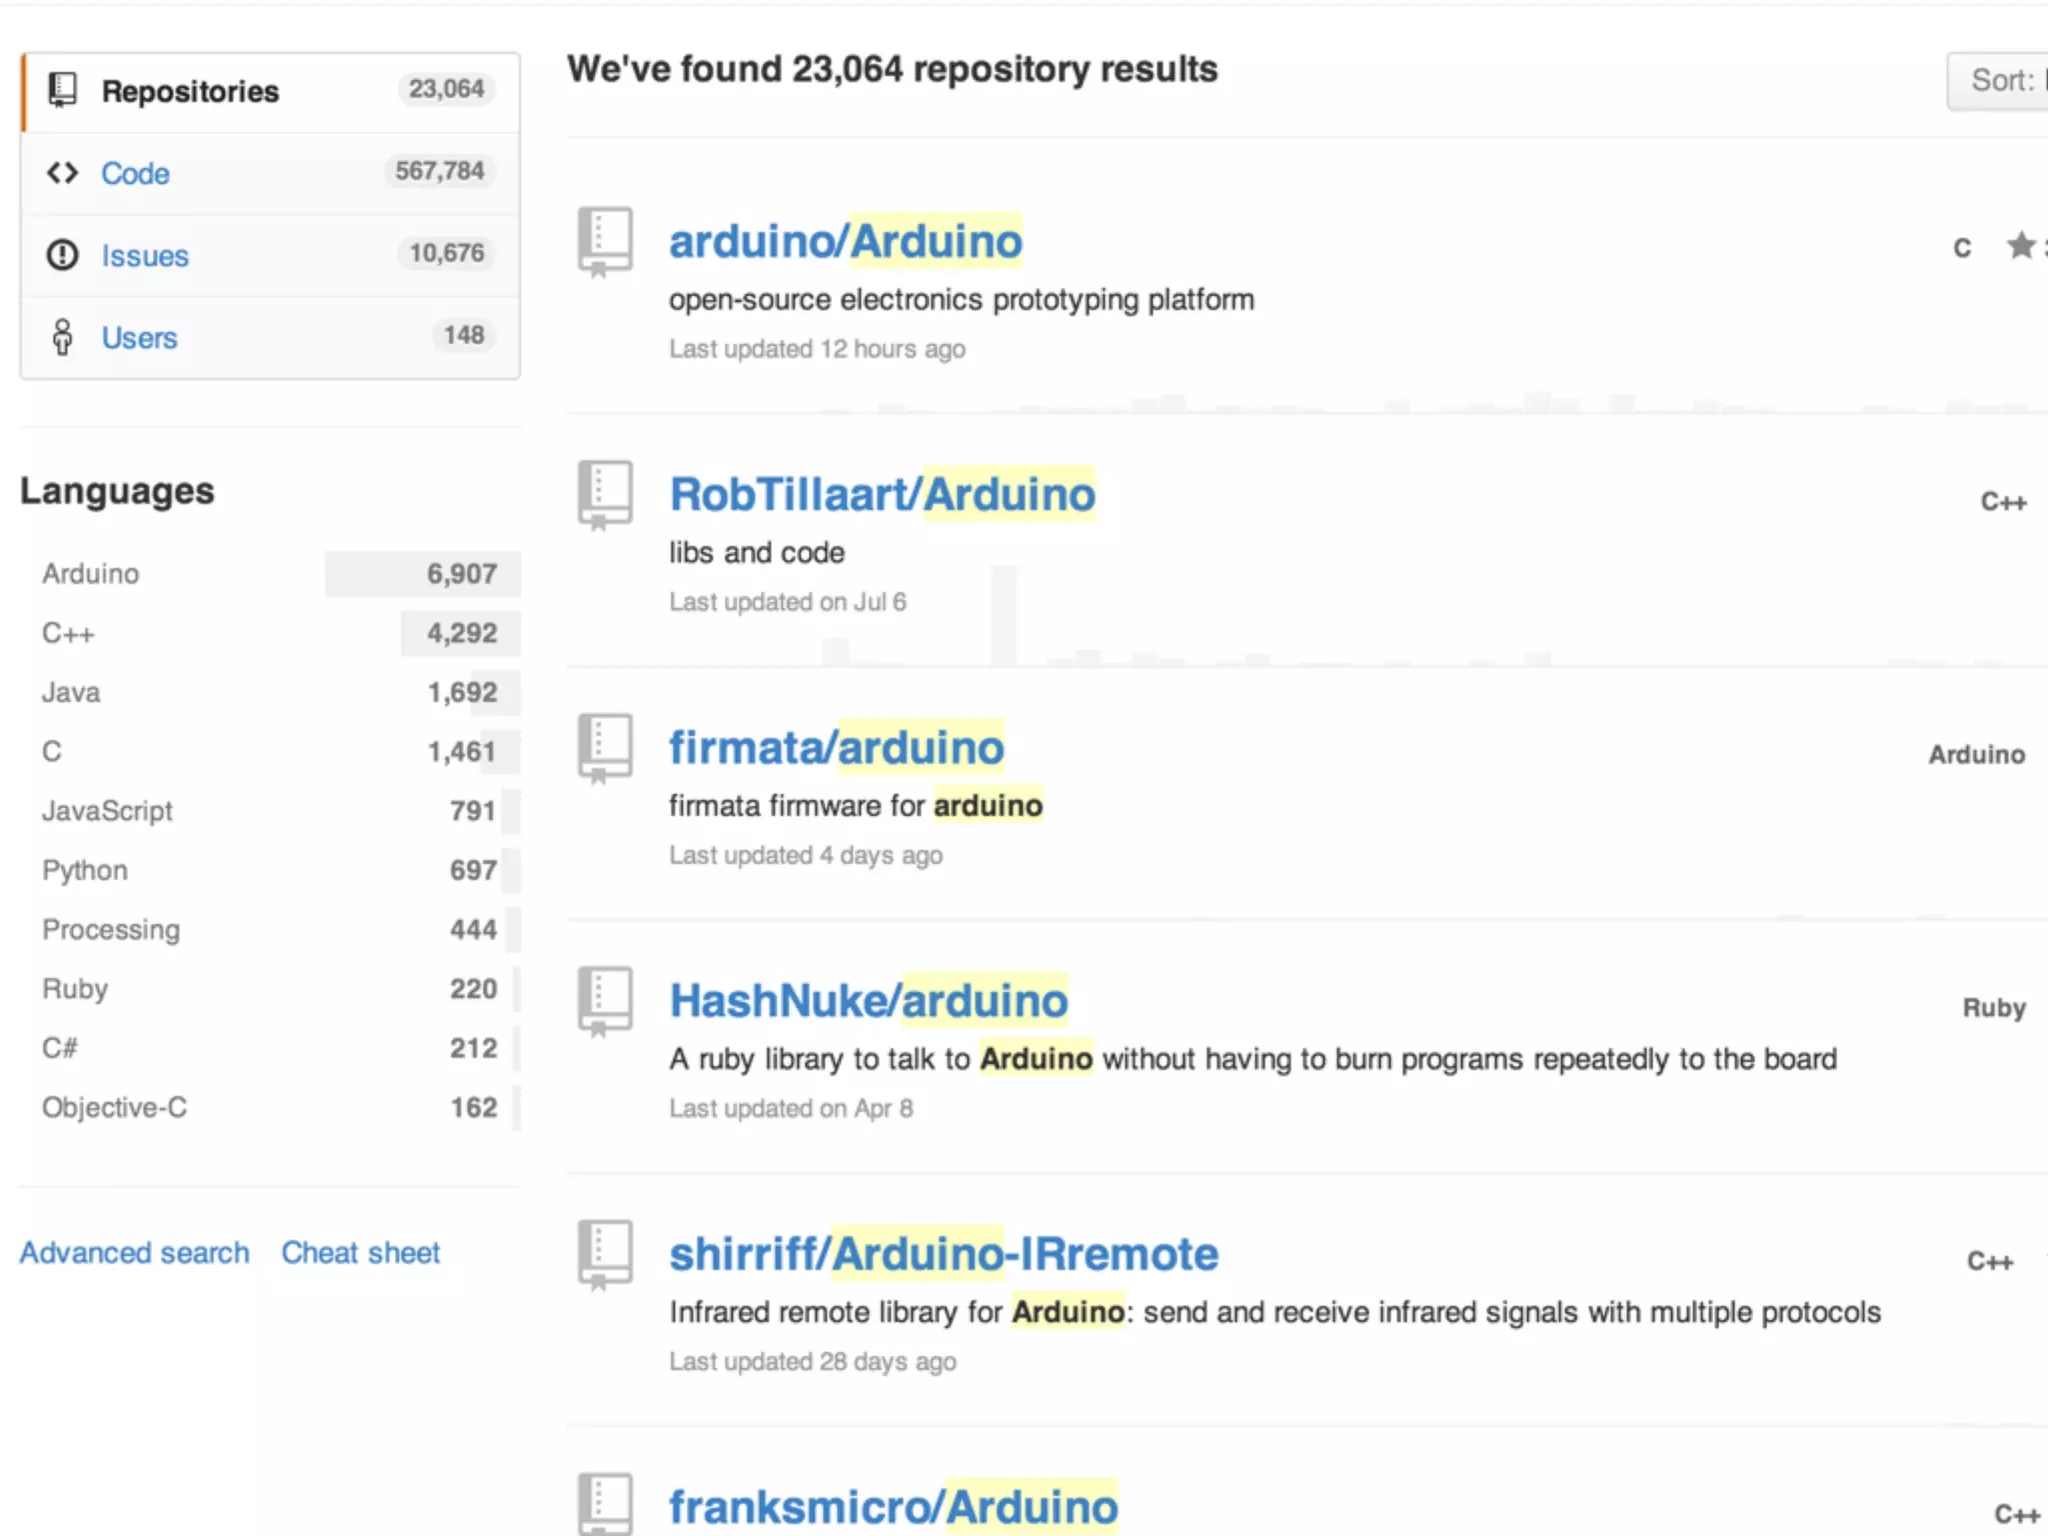Click the star icon on arduino/Arduino result
The width and height of the screenshot is (2048, 1536).
point(2021,245)
